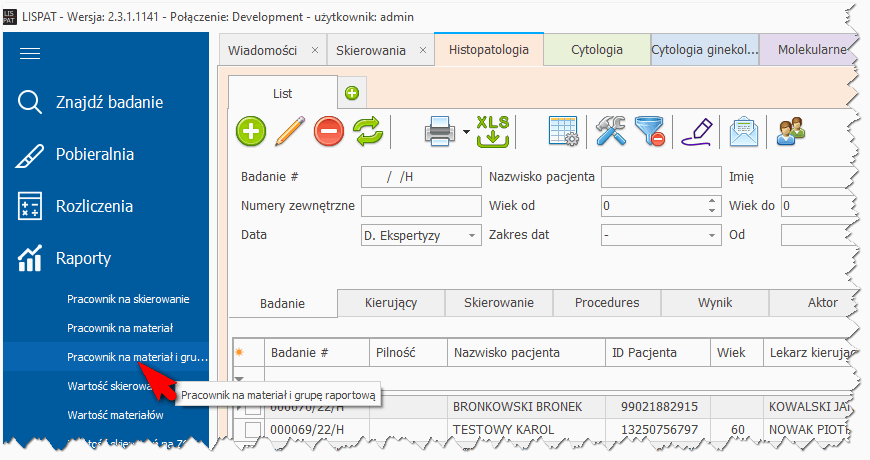This screenshot has width=870, height=460.
Task: Open Pracownik na materiał report link
Action: (120, 327)
